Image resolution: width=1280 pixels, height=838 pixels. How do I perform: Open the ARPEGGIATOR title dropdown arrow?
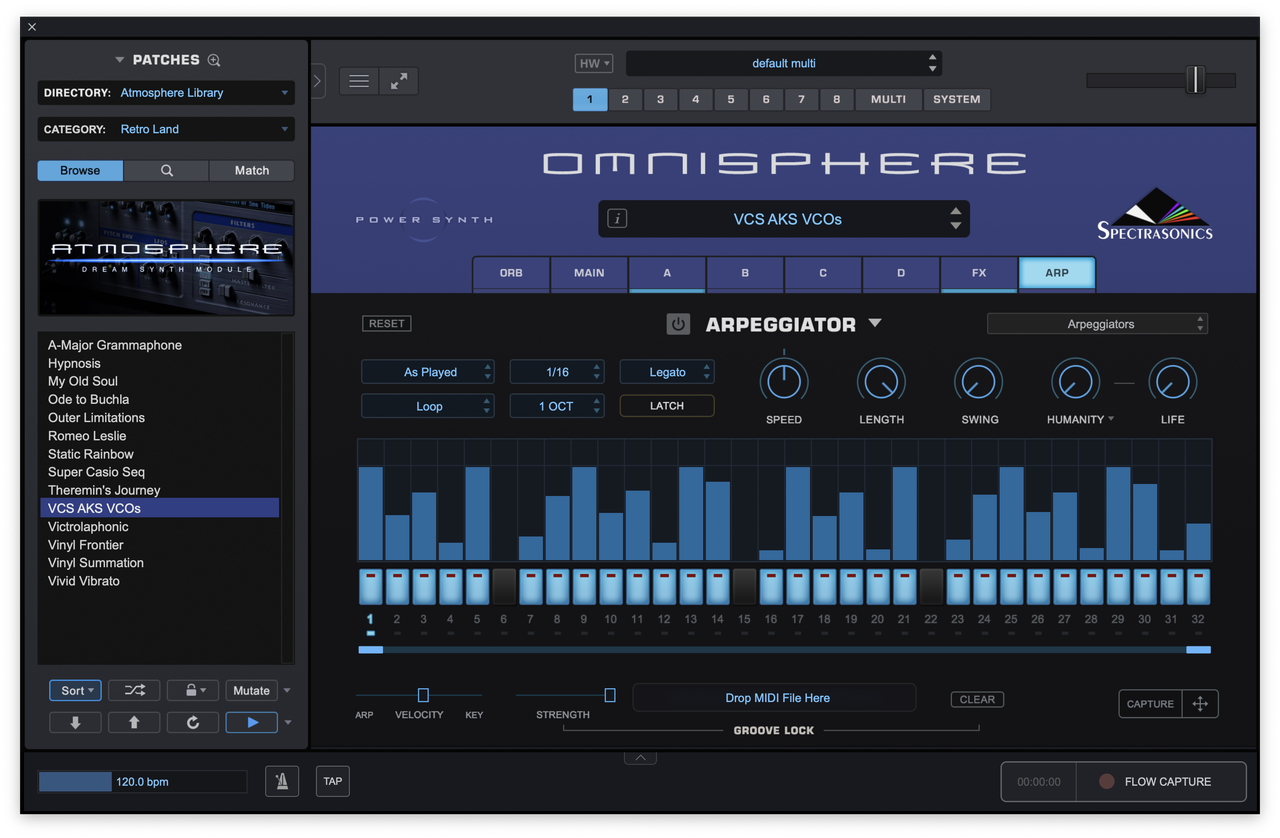[875, 323]
